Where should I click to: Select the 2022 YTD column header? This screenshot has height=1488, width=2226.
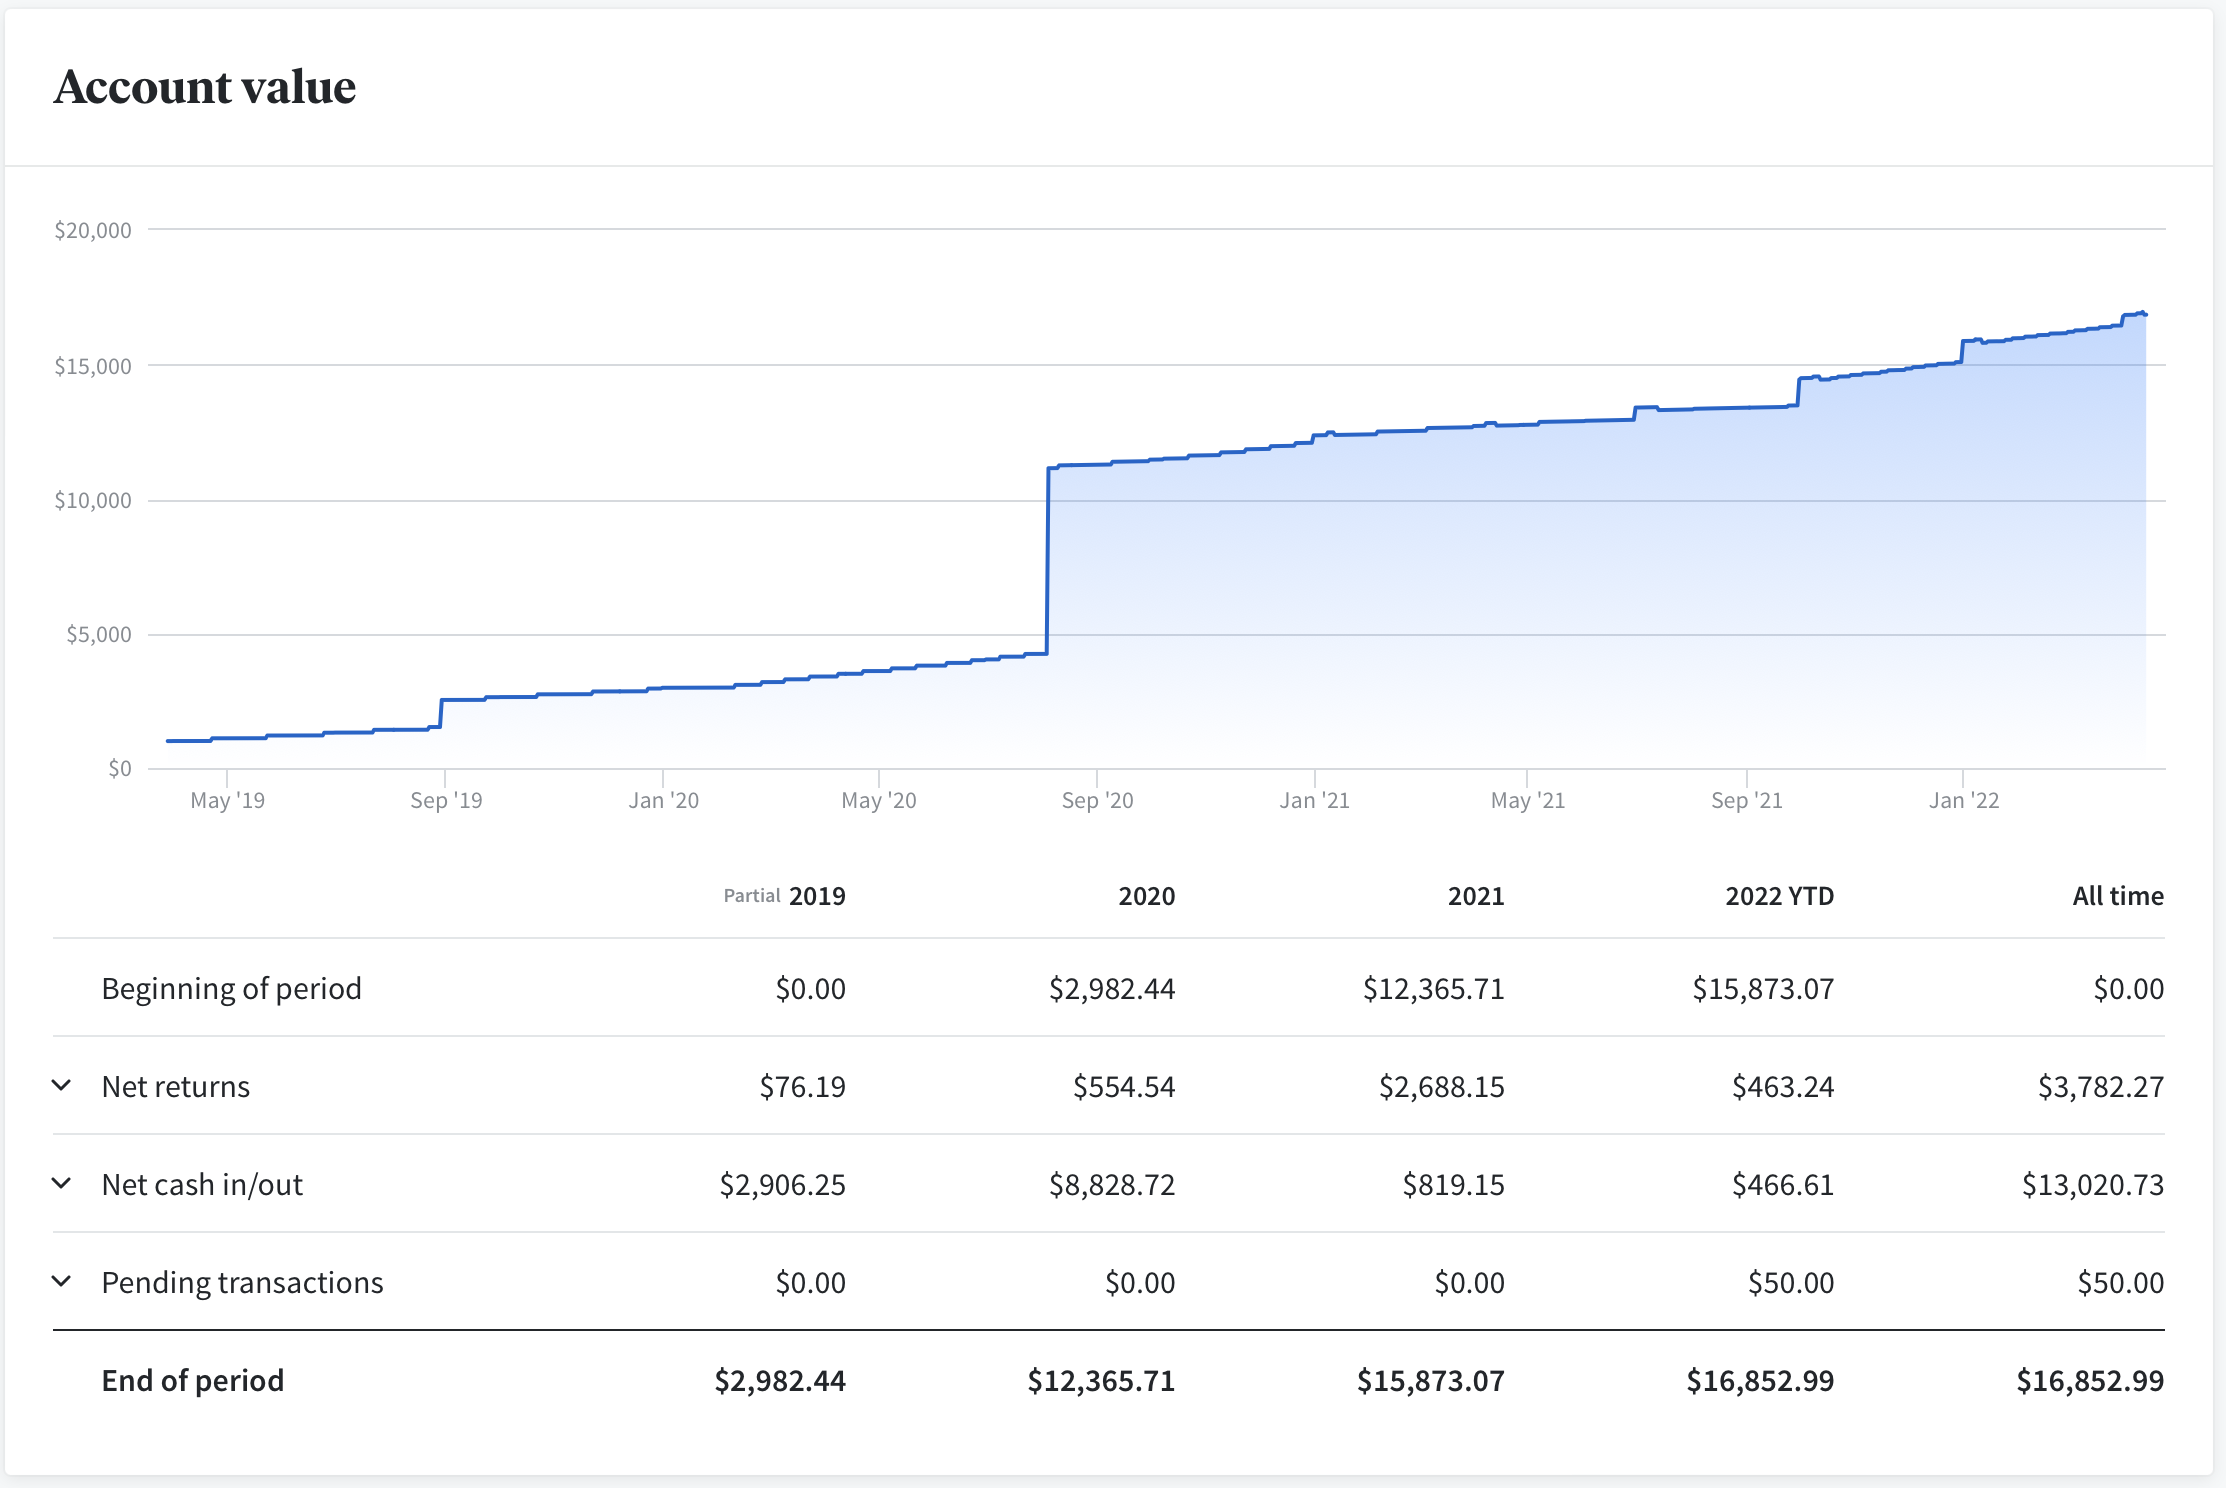pos(1780,896)
